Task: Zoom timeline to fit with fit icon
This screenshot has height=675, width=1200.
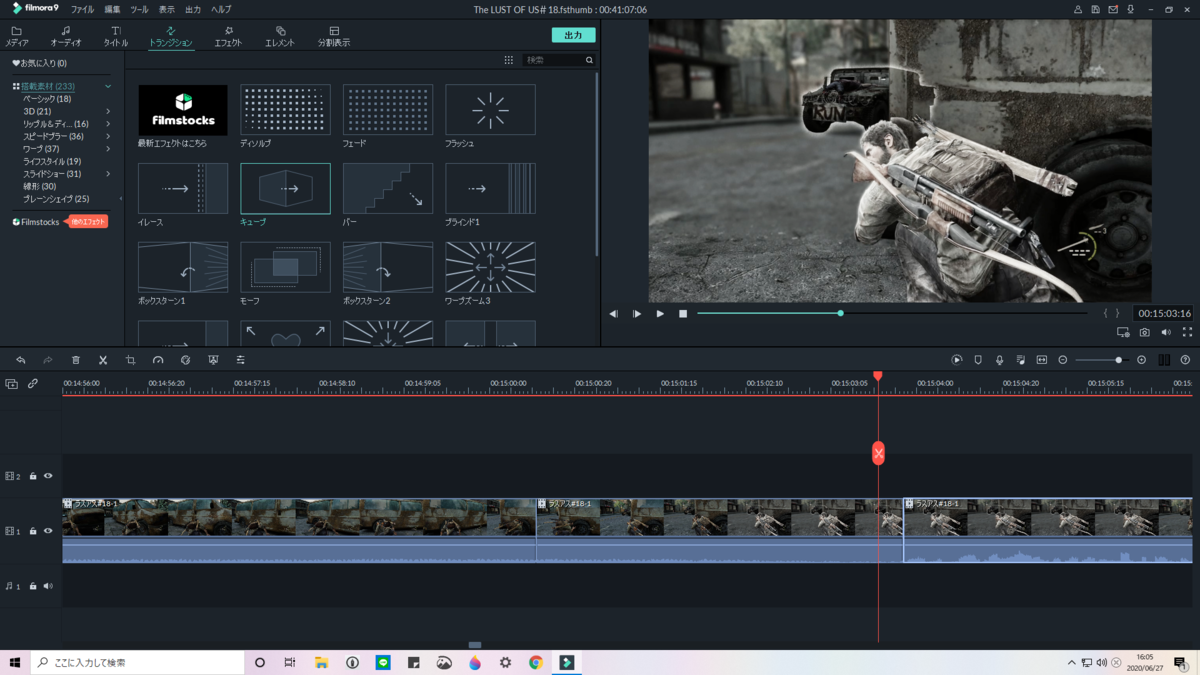Action: (1041, 360)
